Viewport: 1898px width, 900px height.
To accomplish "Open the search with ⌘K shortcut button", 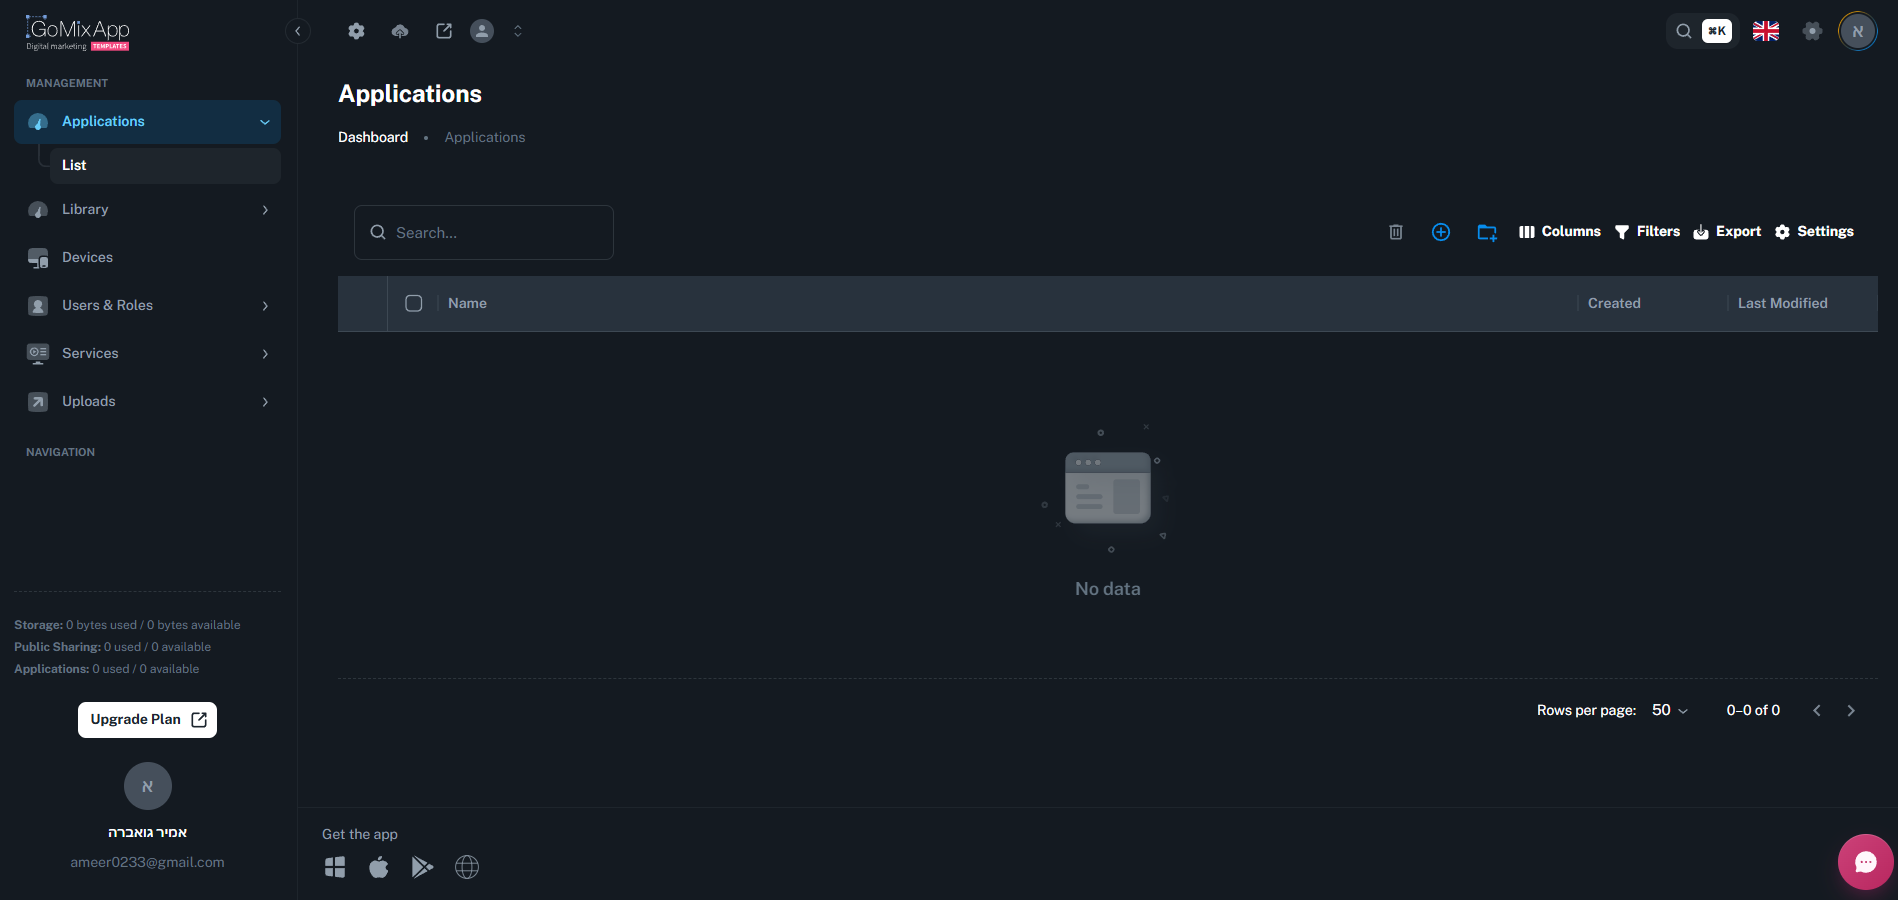I will pyautogui.click(x=1702, y=31).
